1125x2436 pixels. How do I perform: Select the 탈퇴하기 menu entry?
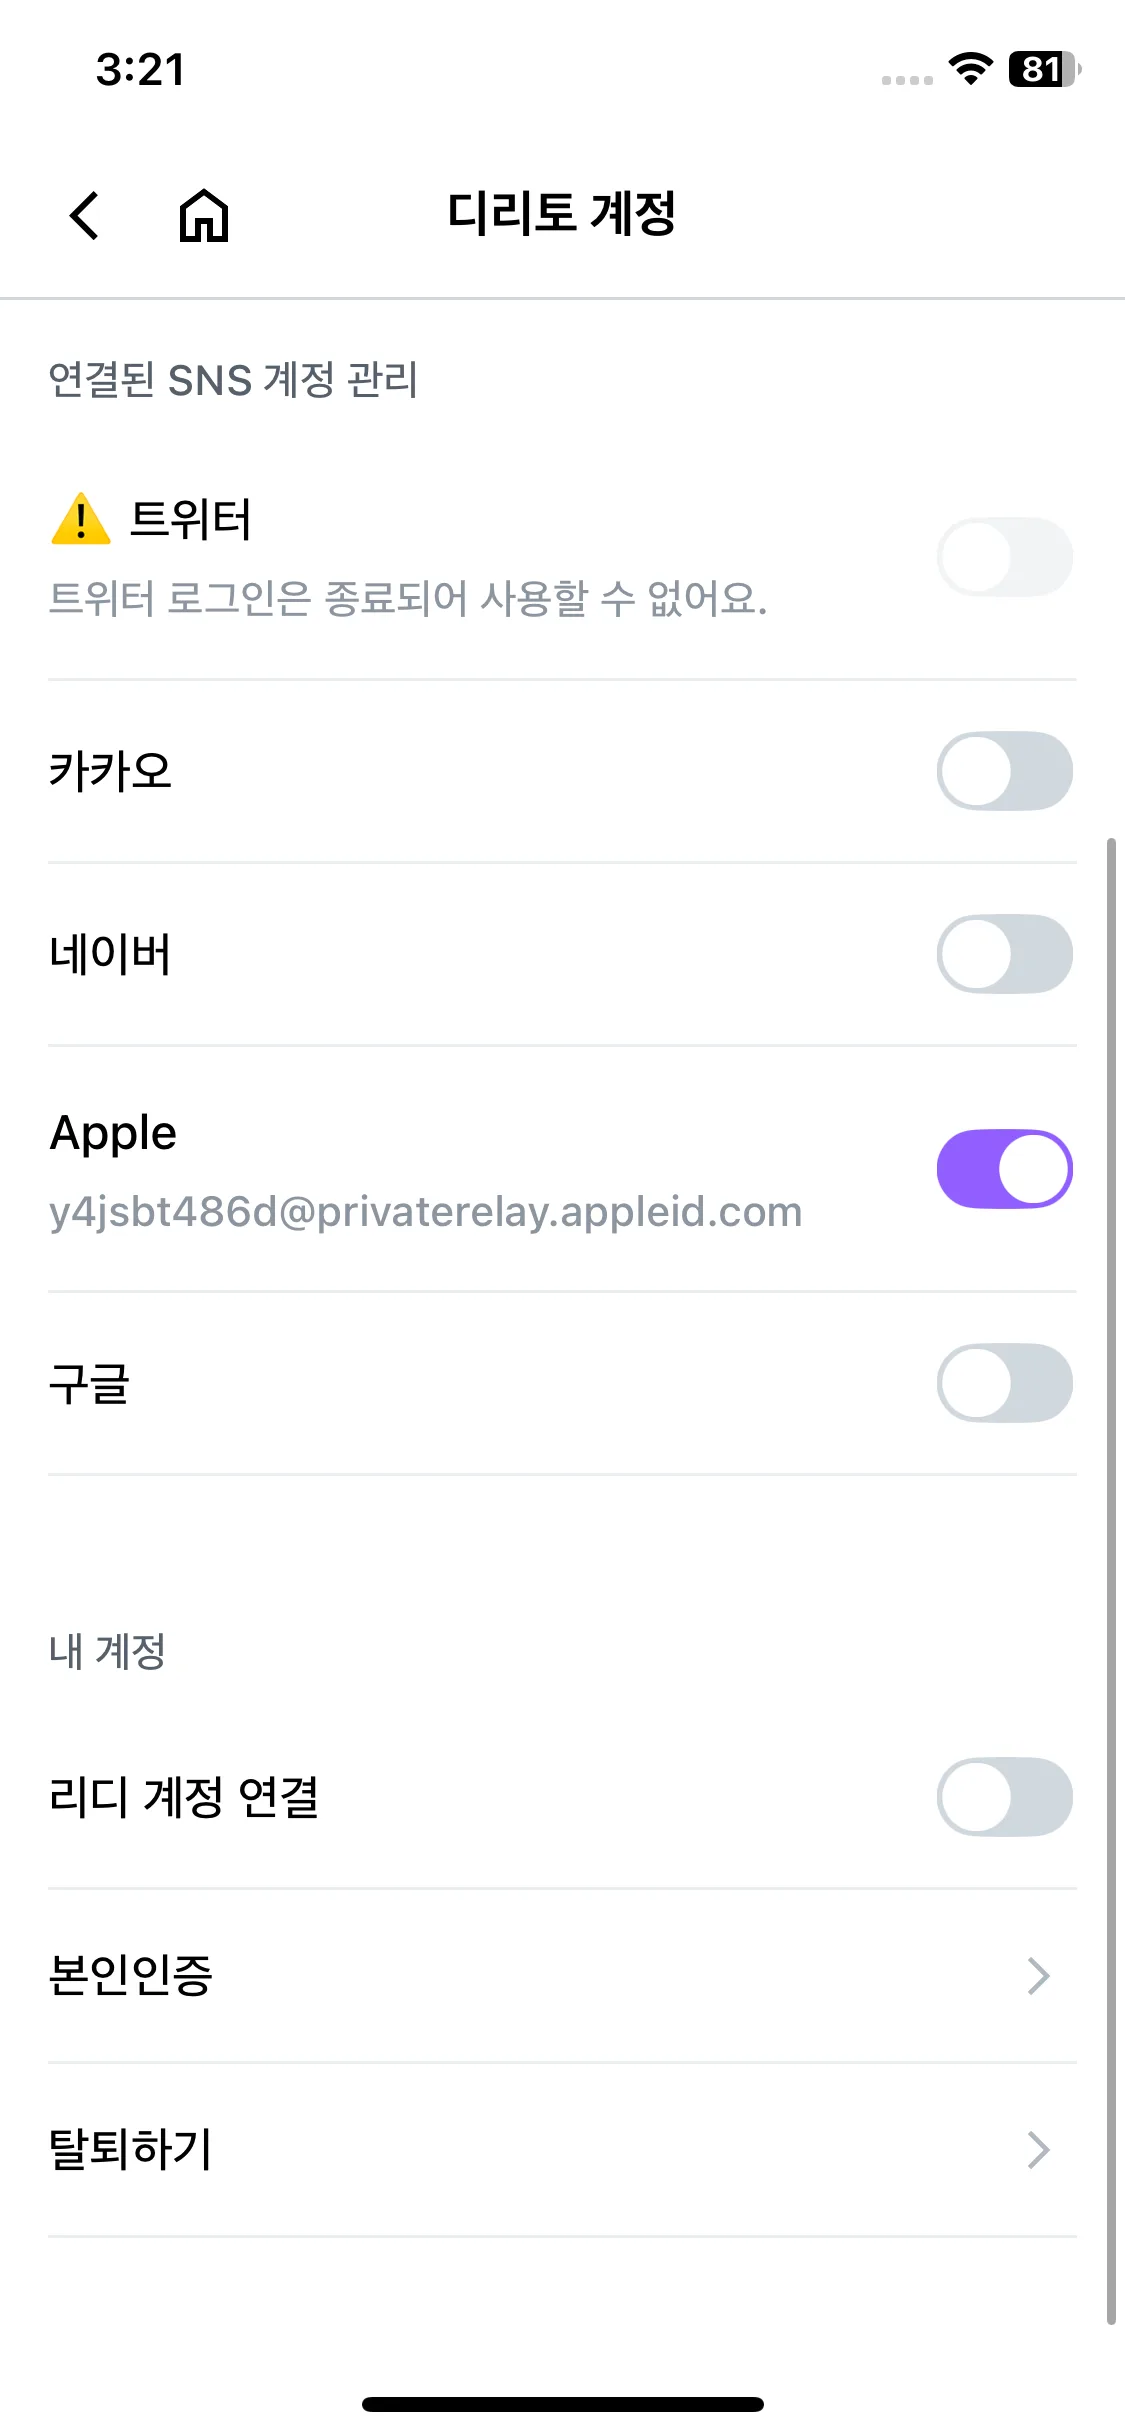click(132, 2150)
